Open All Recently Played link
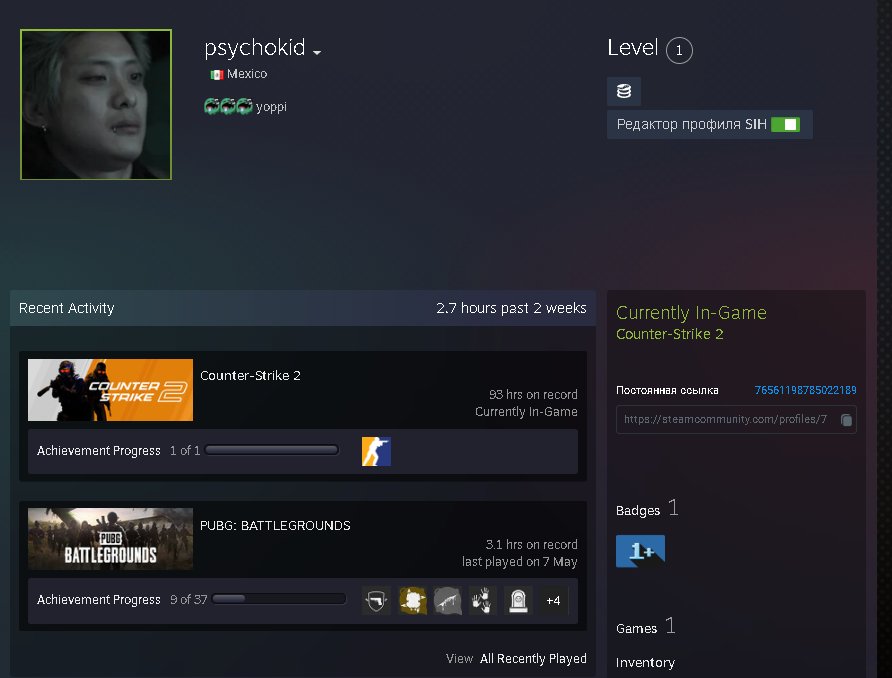Image resolution: width=892 pixels, height=678 pixels. click(x=533, y=659)
